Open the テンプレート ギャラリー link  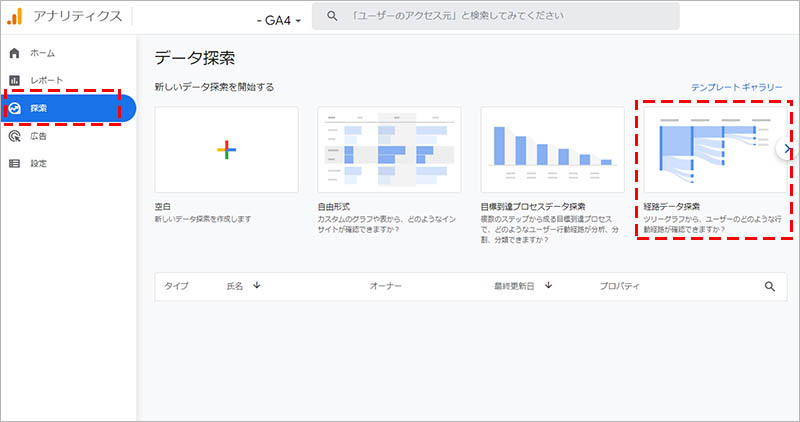coord(737,87)
